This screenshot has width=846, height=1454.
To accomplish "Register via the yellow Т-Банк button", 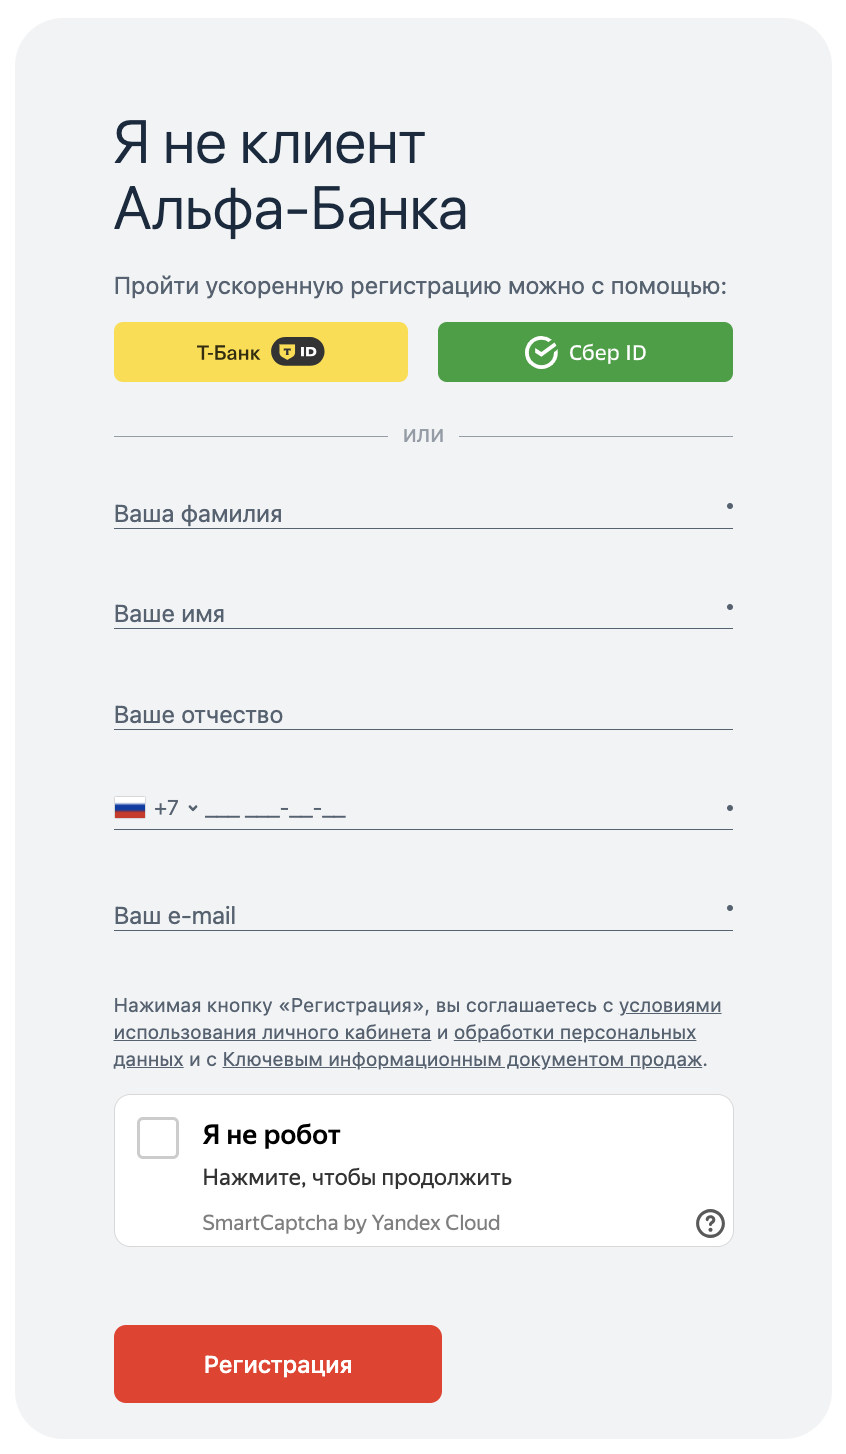I will point(260,352).
